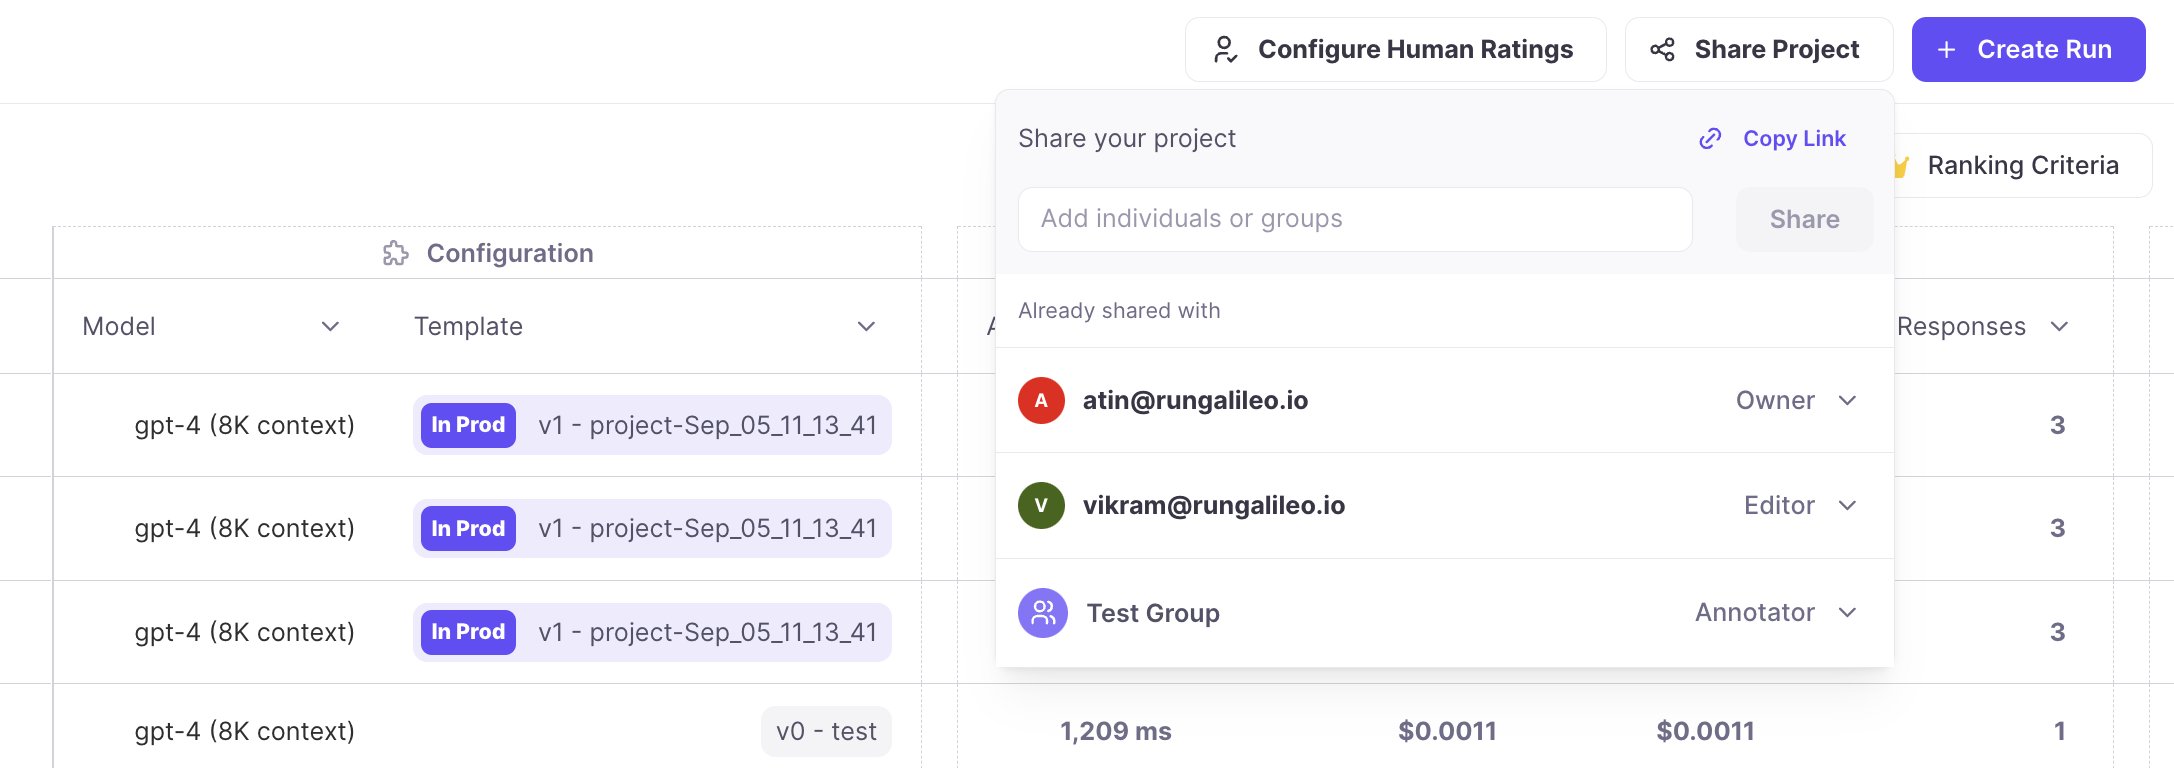The image size is (2174, 768).
Task: Click the Copy Link text
Action: 1794,138
